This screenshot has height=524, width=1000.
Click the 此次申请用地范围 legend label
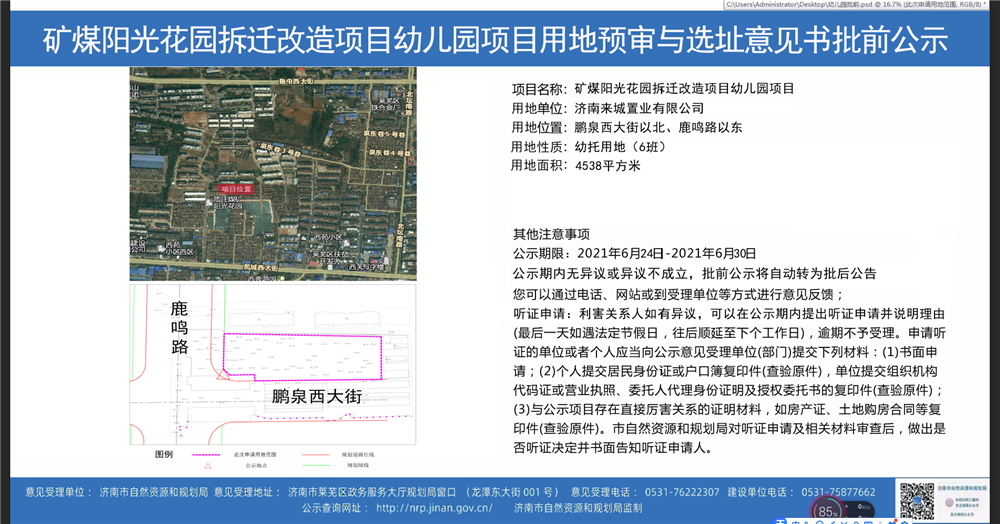coord(255,455)
